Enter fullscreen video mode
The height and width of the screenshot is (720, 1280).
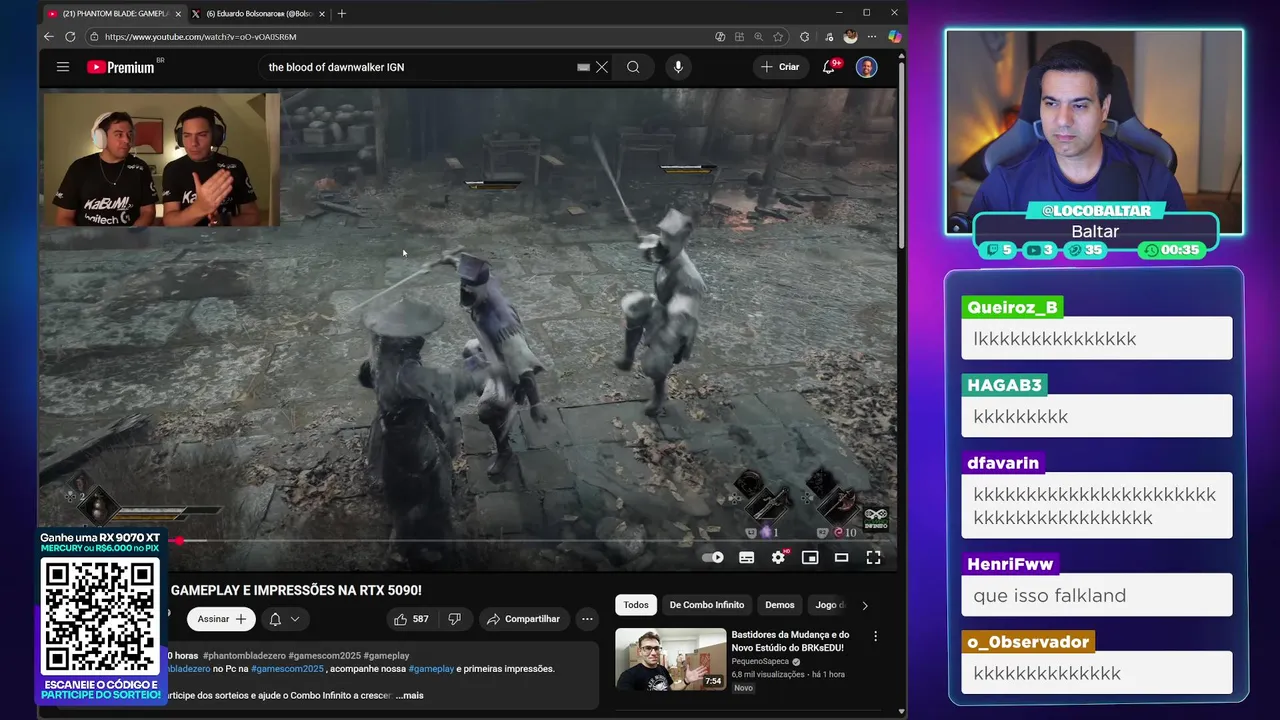873,558
